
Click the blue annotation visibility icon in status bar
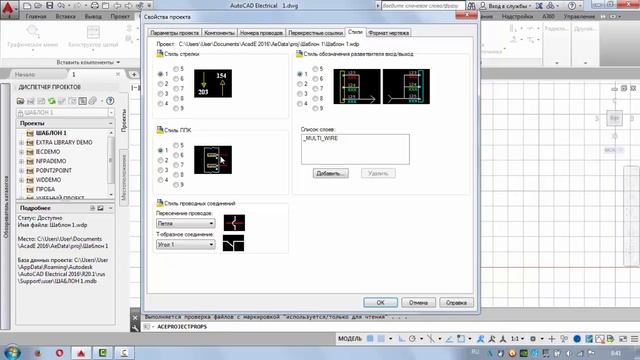click(481, 339)
